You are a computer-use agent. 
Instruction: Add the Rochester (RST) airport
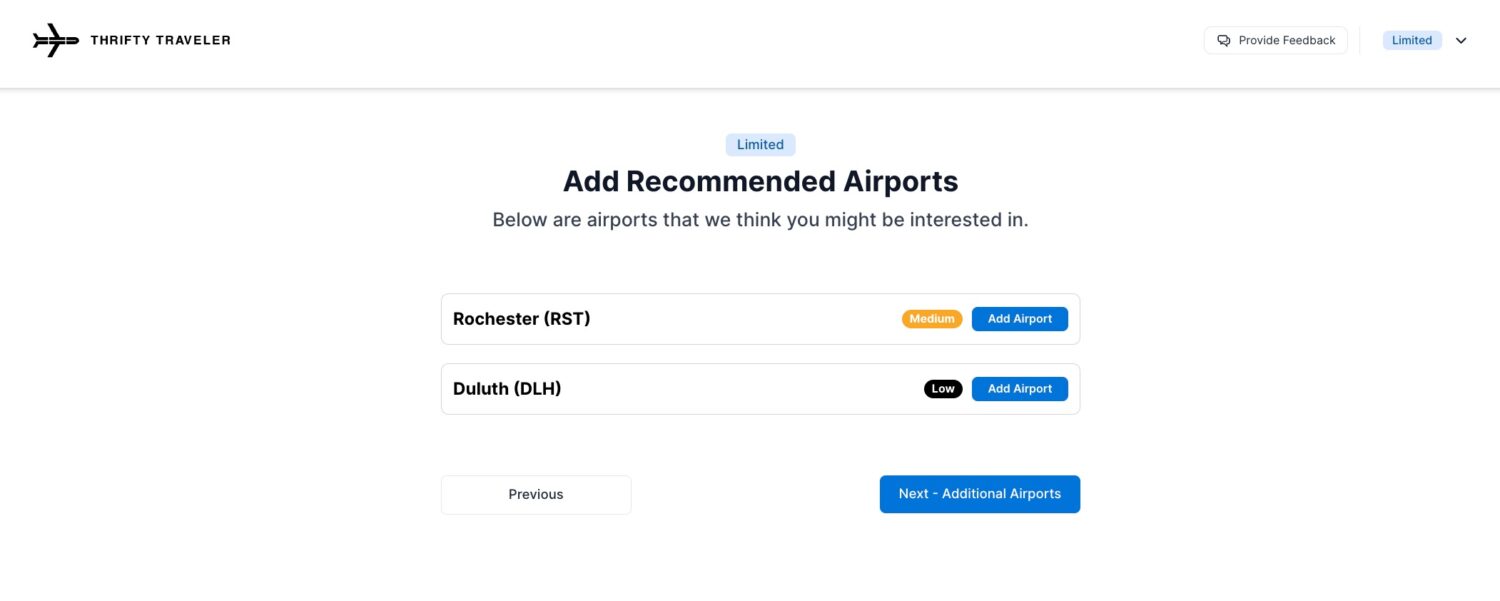click(x=1019, y=318)
